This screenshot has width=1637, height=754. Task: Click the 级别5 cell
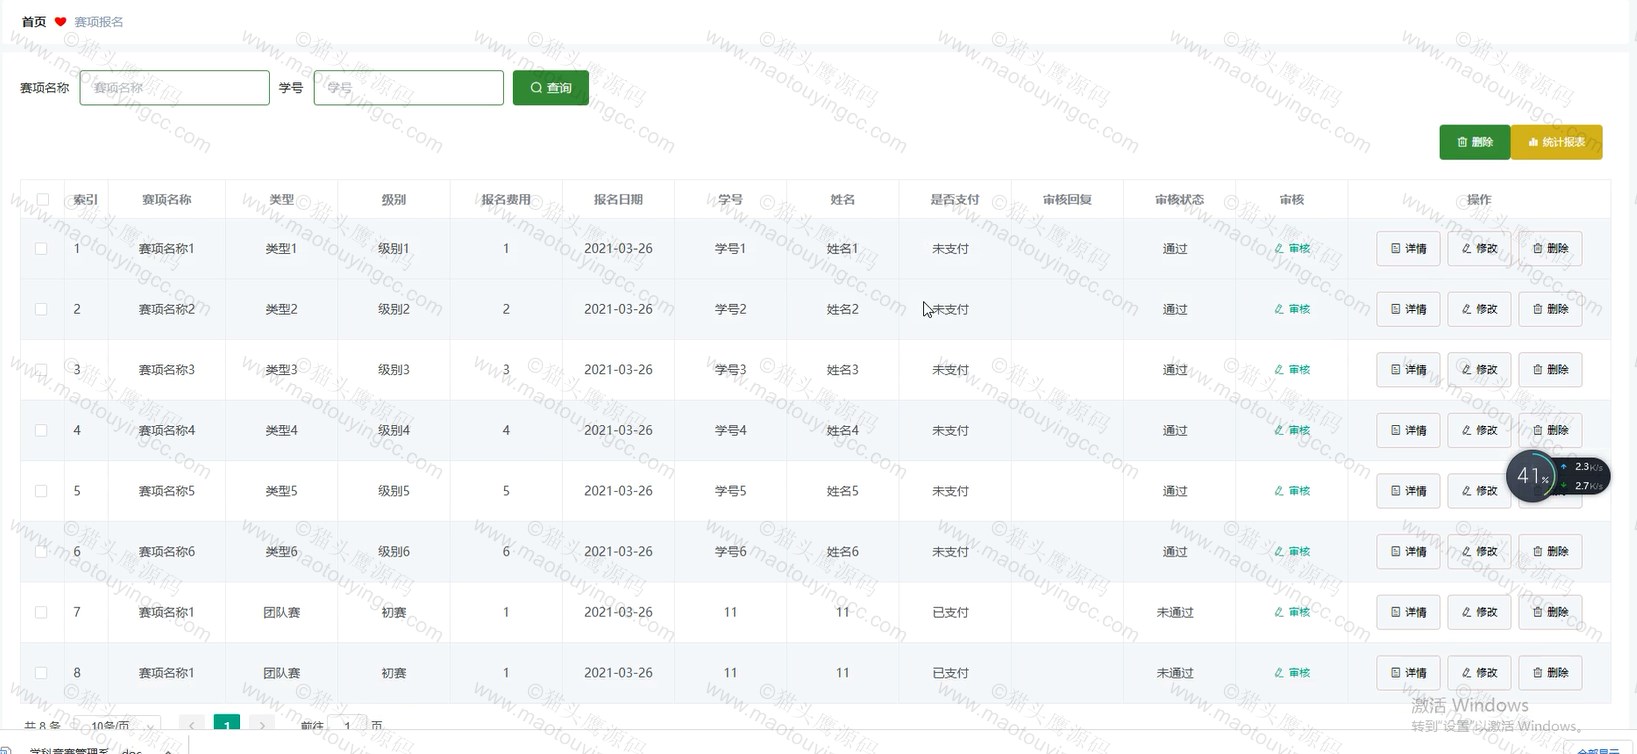(x=393, y=491)
